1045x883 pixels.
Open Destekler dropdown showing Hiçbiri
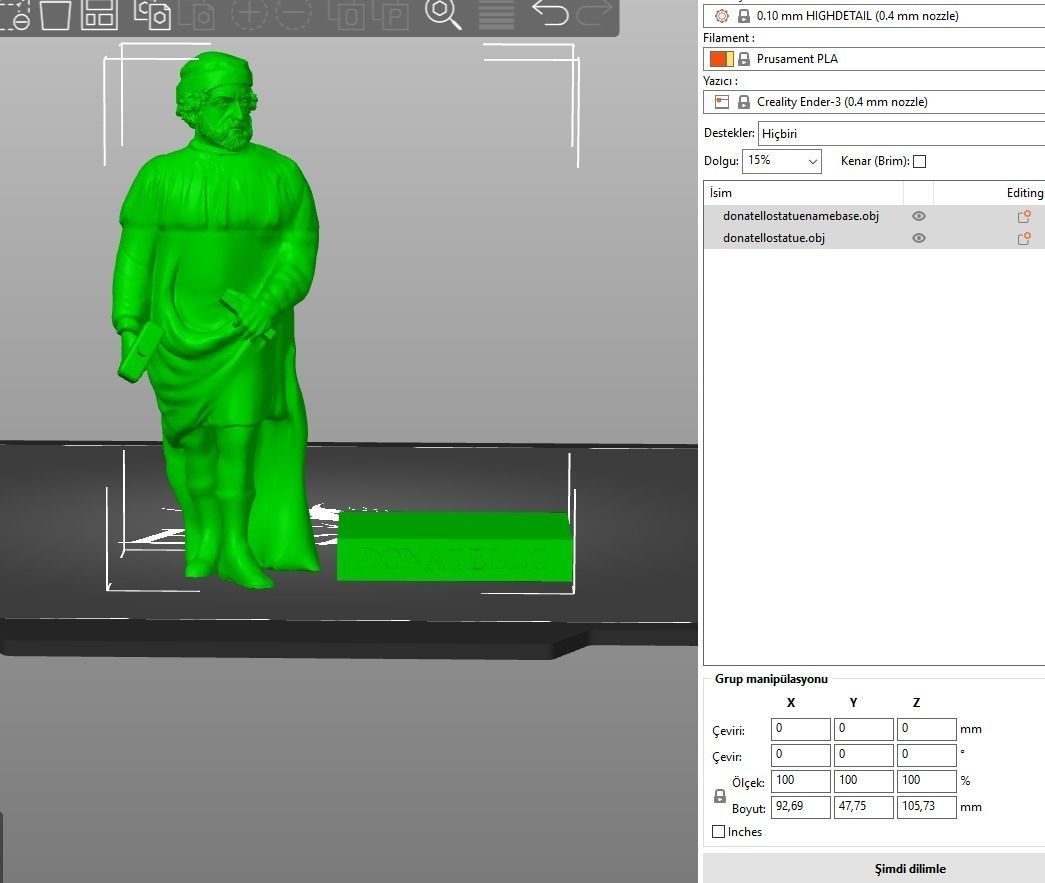tap(901, 134)
